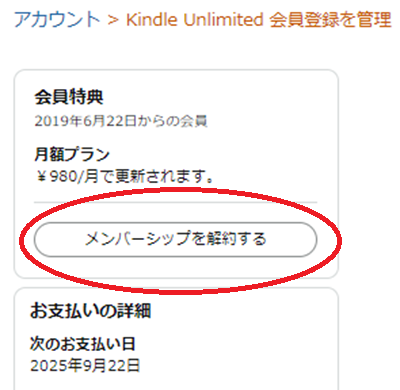Click the 会員登録を管理 portion of the breadcrumb
Image resolution: width=400 pixels, height=390 pixels.
[x=330, y=19]
